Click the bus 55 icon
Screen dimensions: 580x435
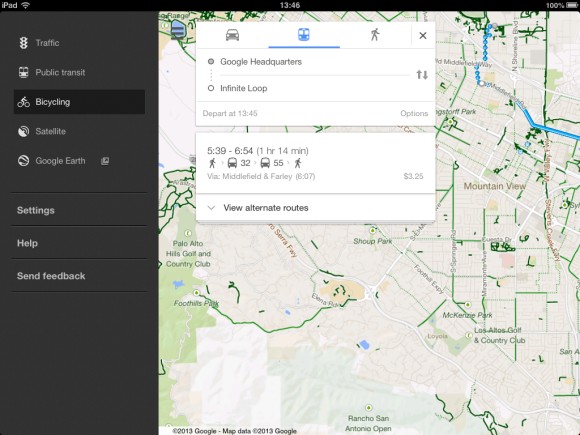tap(265, 163)
